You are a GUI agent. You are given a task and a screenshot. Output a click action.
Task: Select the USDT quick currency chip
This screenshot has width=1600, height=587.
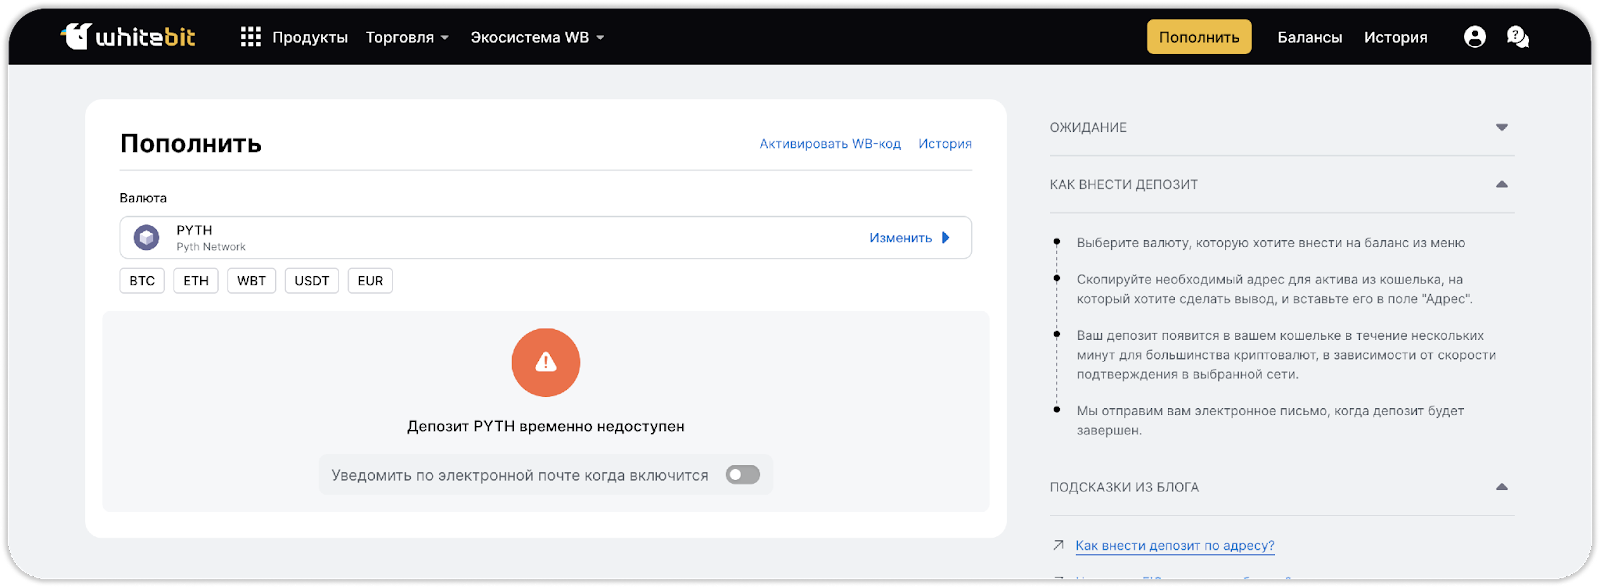click(x=312, y=281)
